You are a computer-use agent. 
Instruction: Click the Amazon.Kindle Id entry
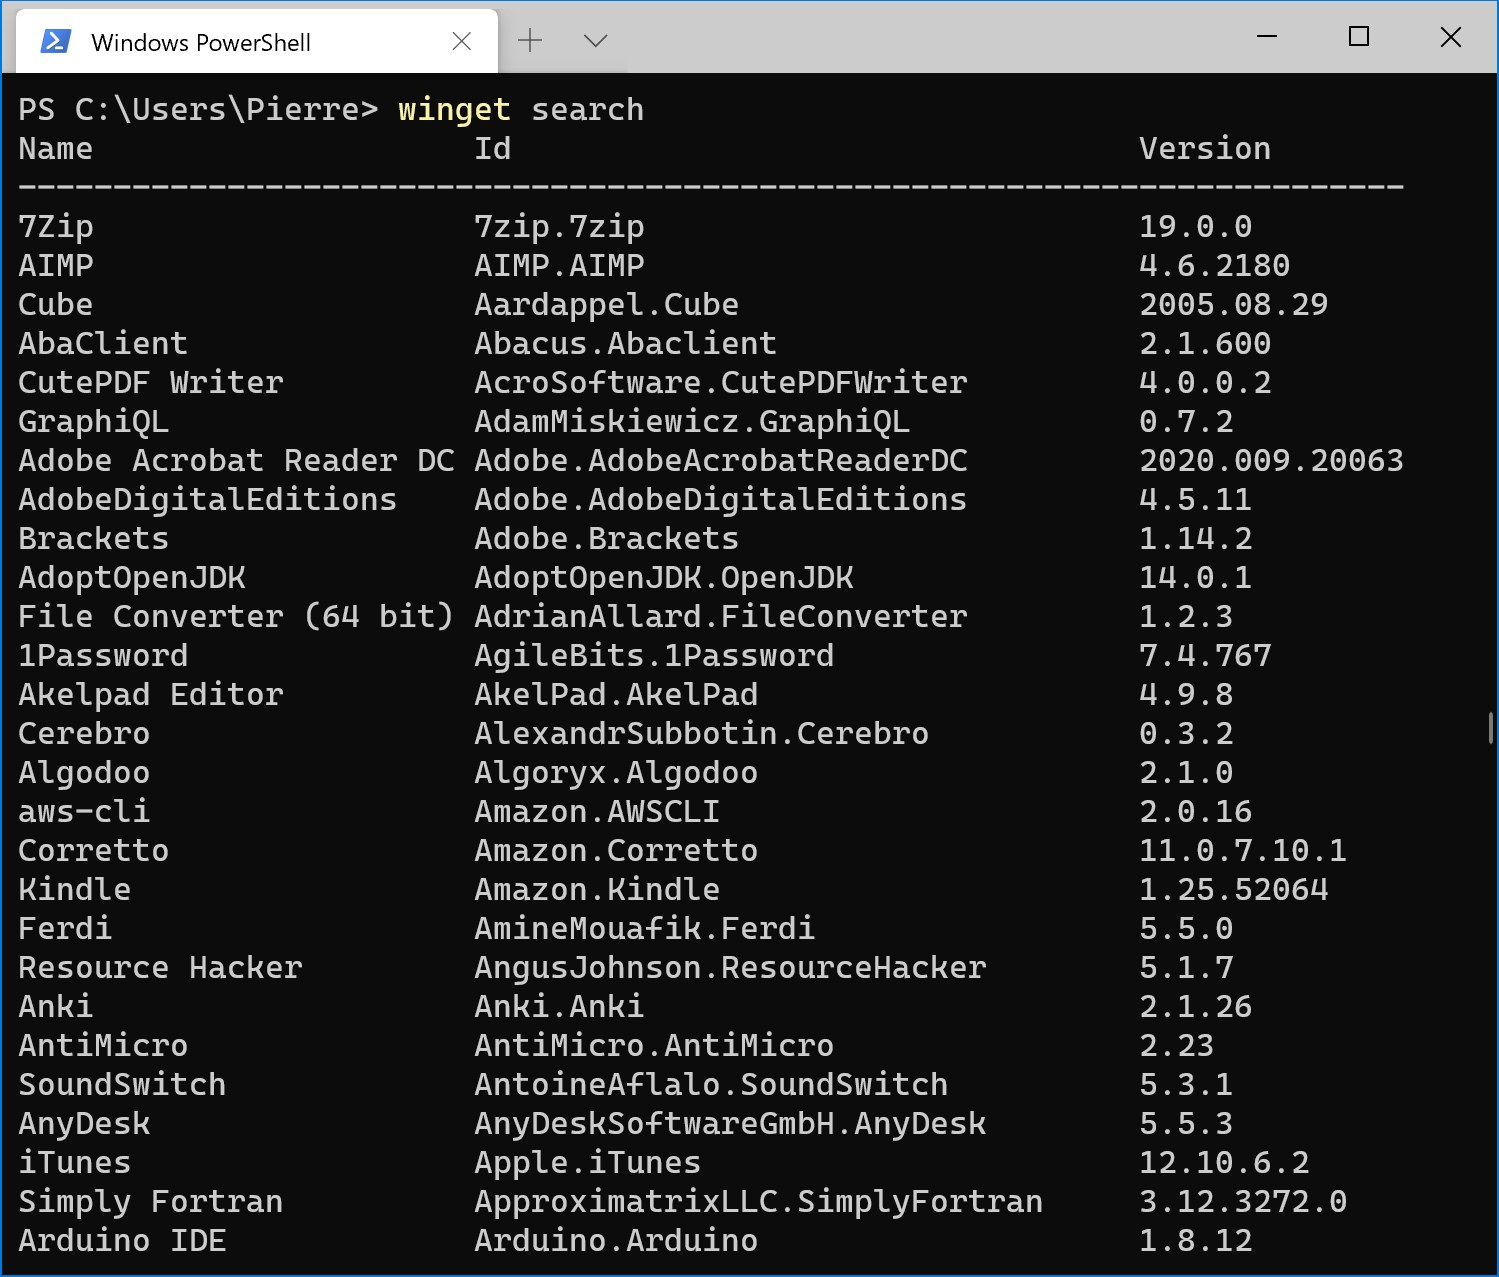[597, 890]
